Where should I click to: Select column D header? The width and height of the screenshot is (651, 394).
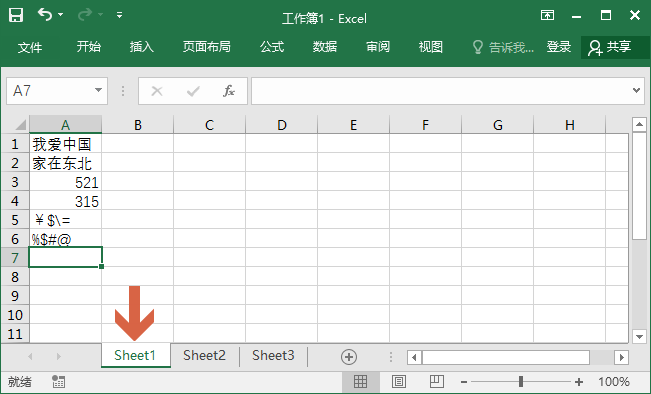click(281, 125)
